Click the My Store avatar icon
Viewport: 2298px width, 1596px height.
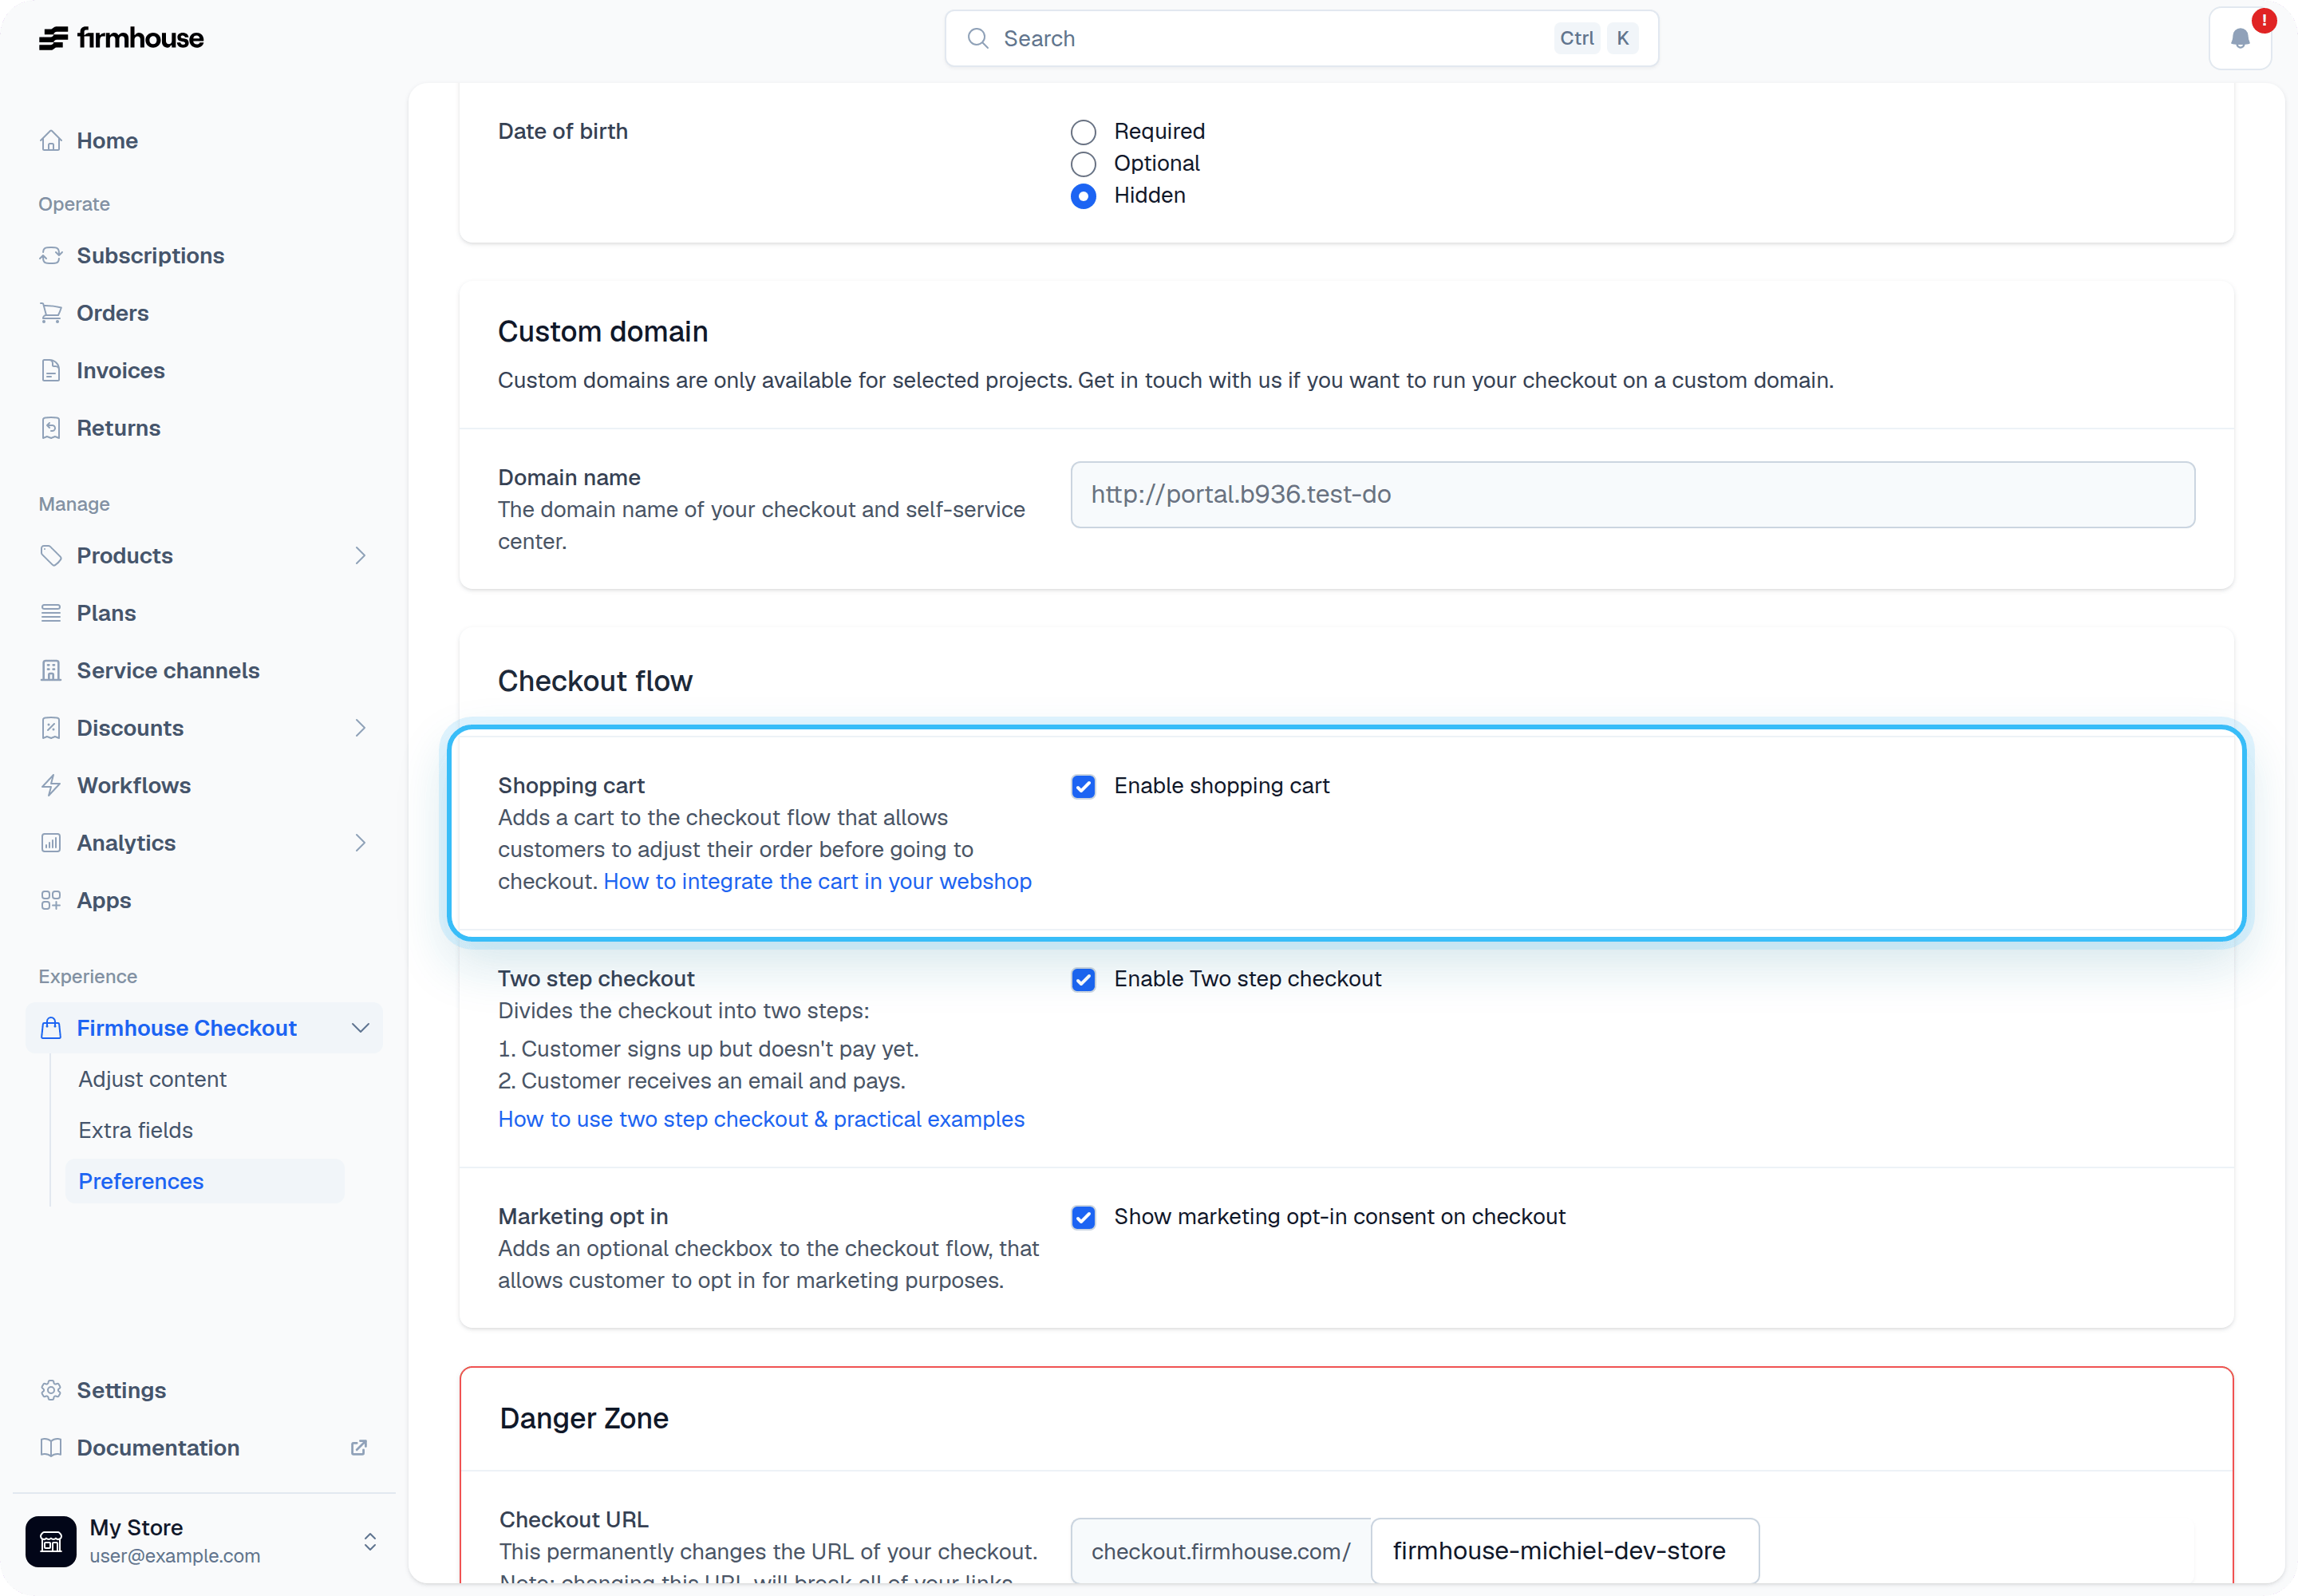[x=51, y=1541]
